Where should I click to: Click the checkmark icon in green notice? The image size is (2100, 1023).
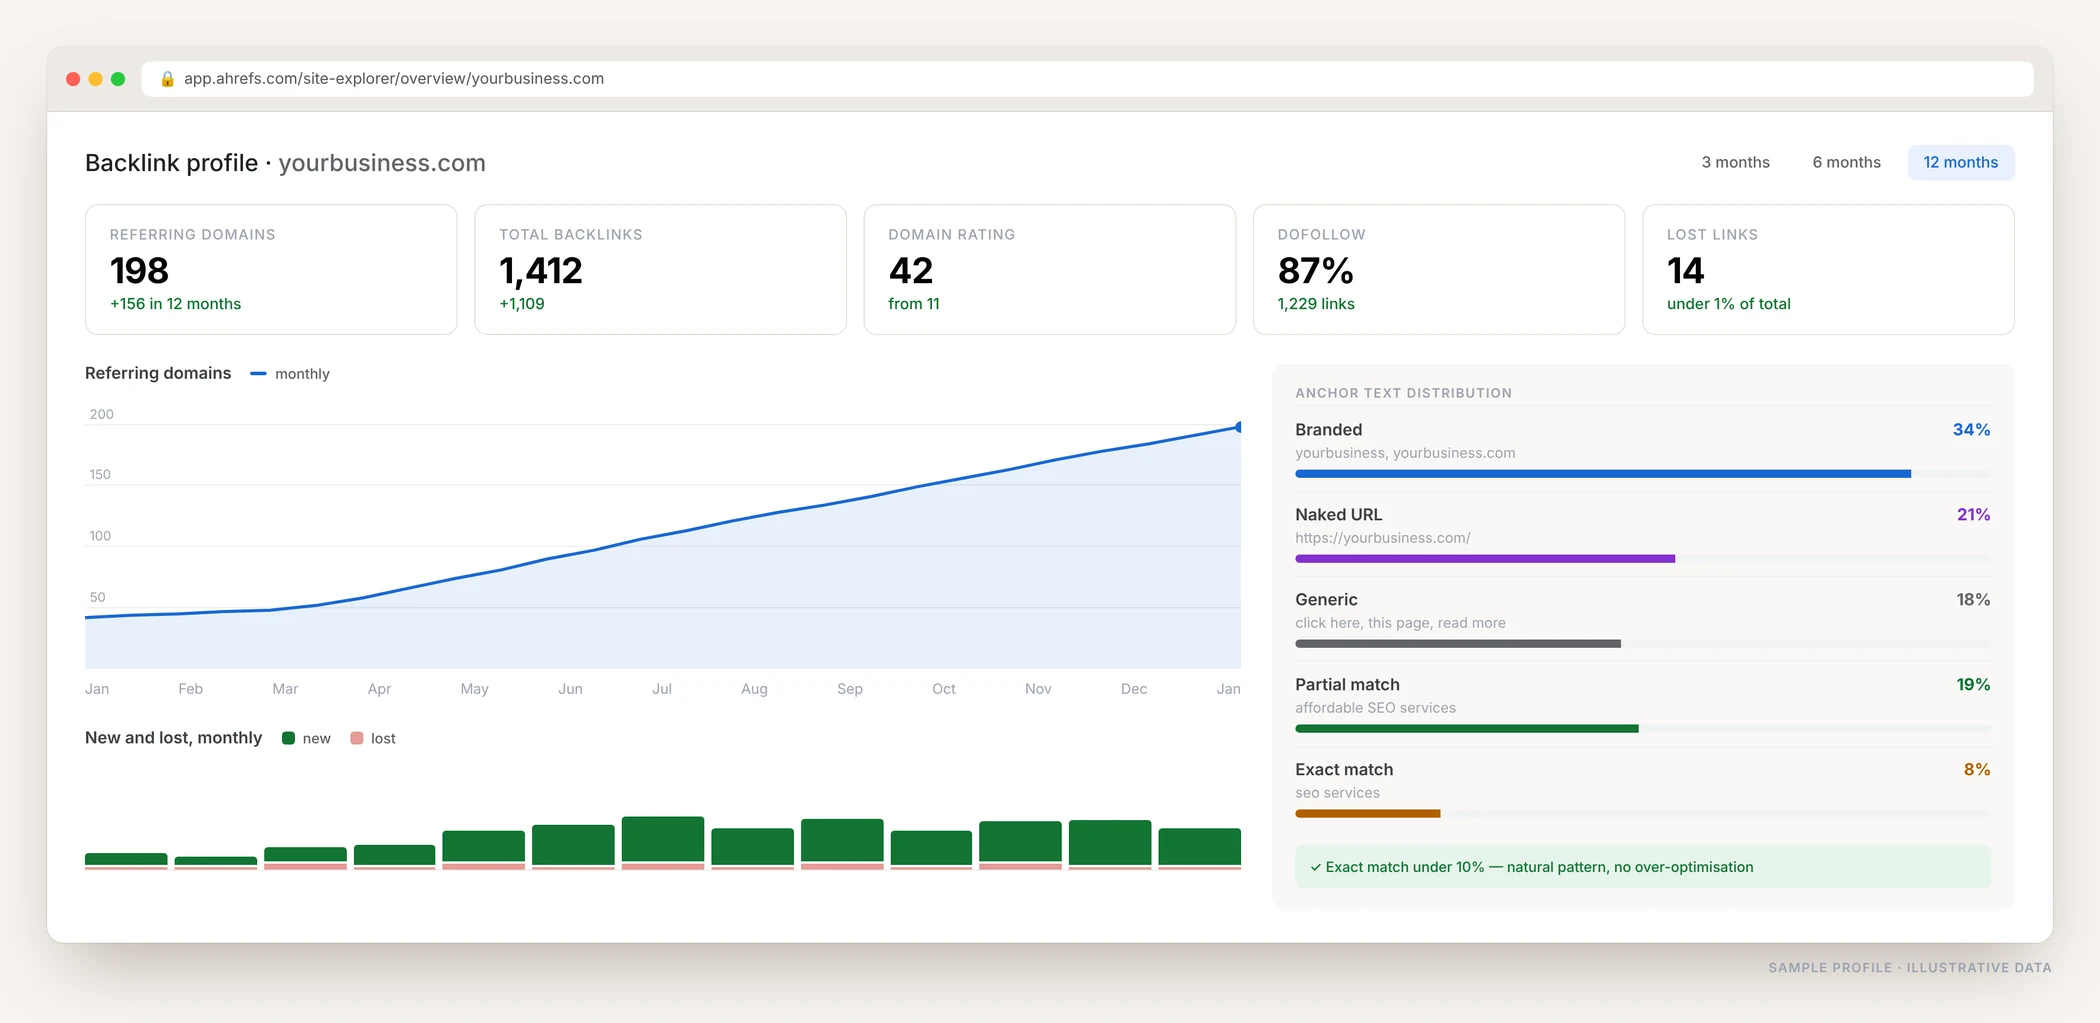coord(1315,868)
